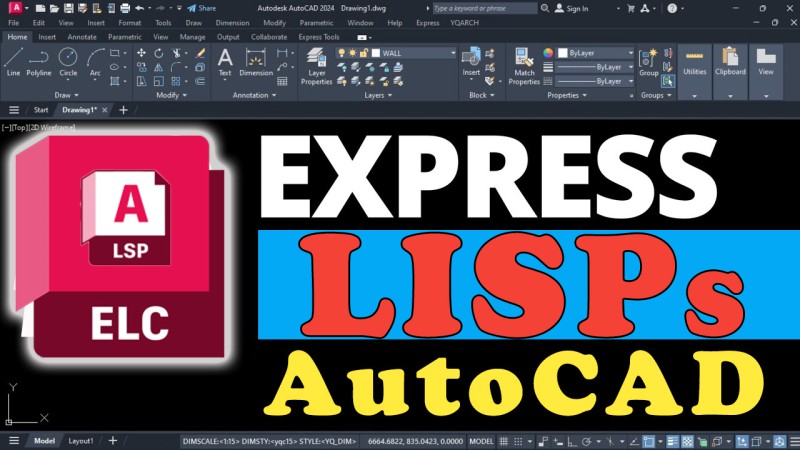Toggle drawing grid display in status bar
The width and height of the screenshot is (800, 450).
[504, 441]
